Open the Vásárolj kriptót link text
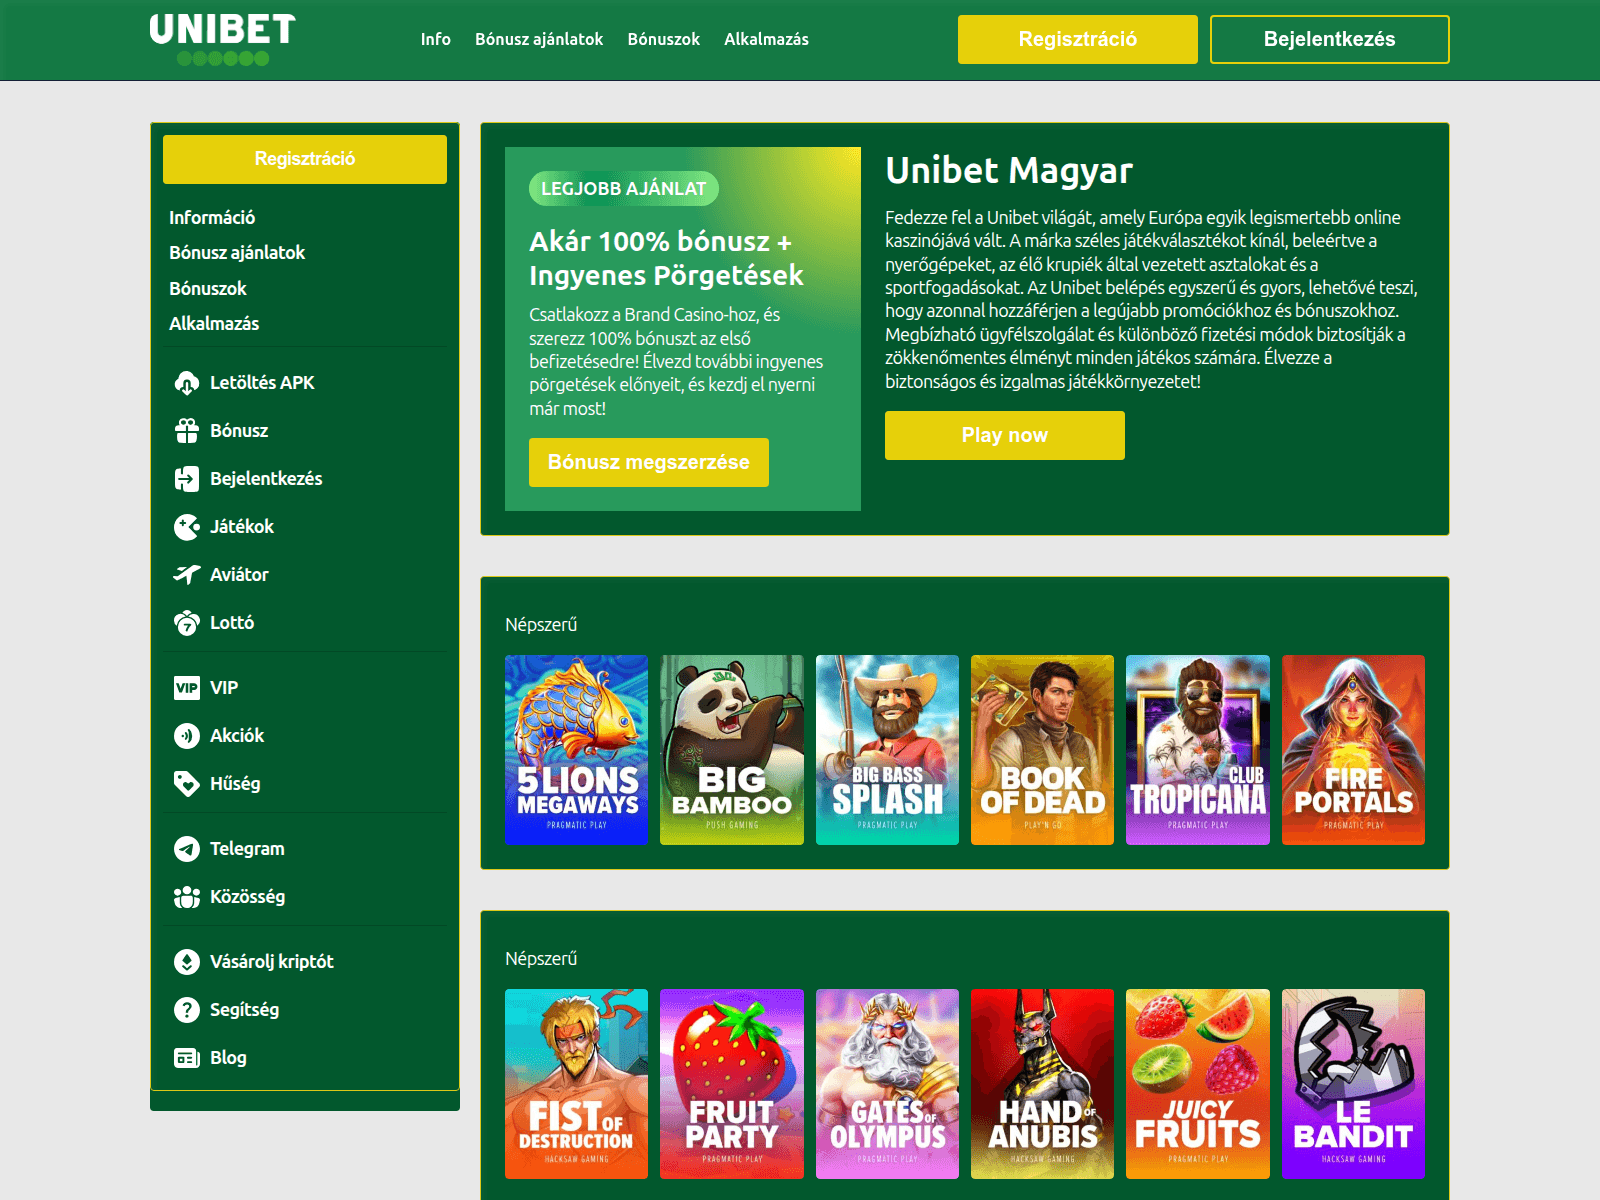Viewport: 1600px width, 1200px height. pyautogui.click(x=272, y=962)
